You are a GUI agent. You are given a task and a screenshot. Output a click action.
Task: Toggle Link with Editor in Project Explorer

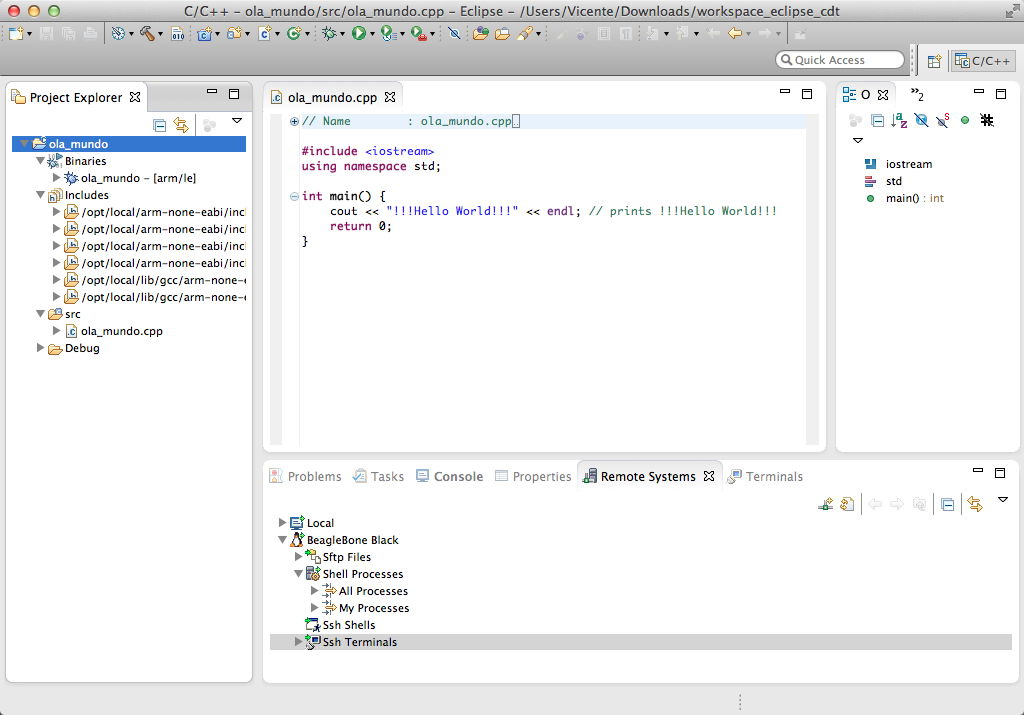(x=181, y=125)
